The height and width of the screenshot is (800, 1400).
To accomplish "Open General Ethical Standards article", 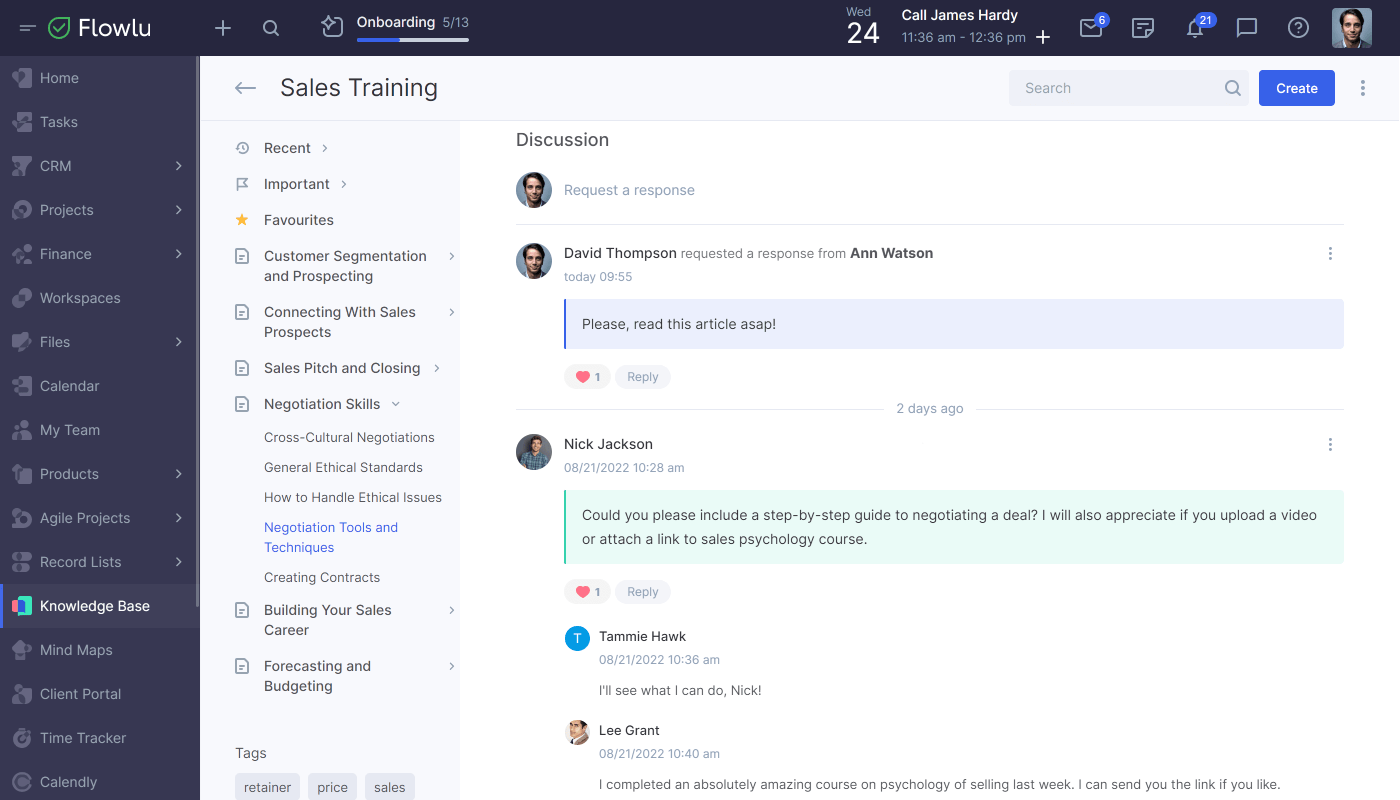I will coord(343,467).
